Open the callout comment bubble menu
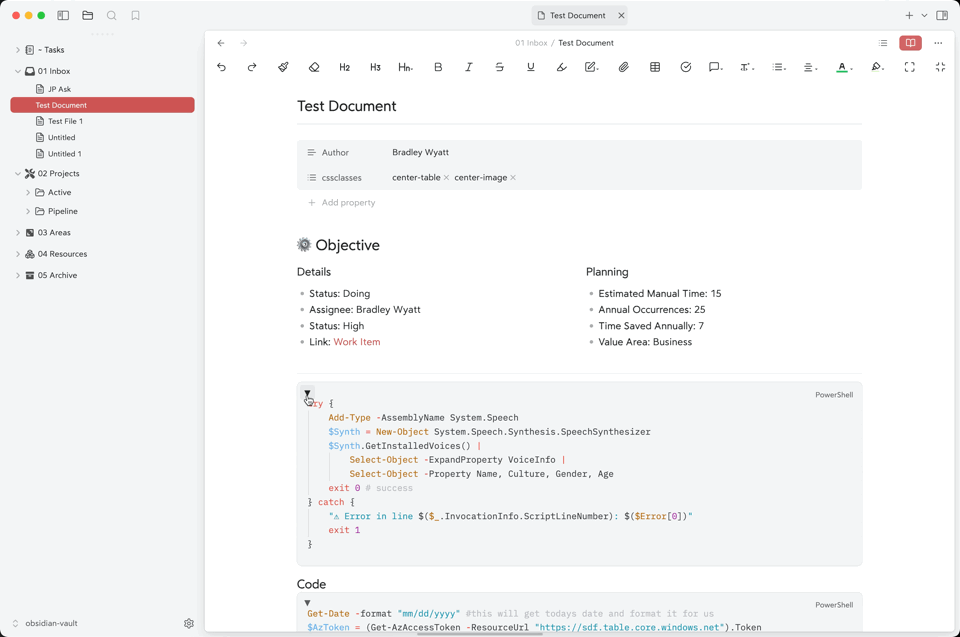The image size is (960, 637). click(715, 67)
